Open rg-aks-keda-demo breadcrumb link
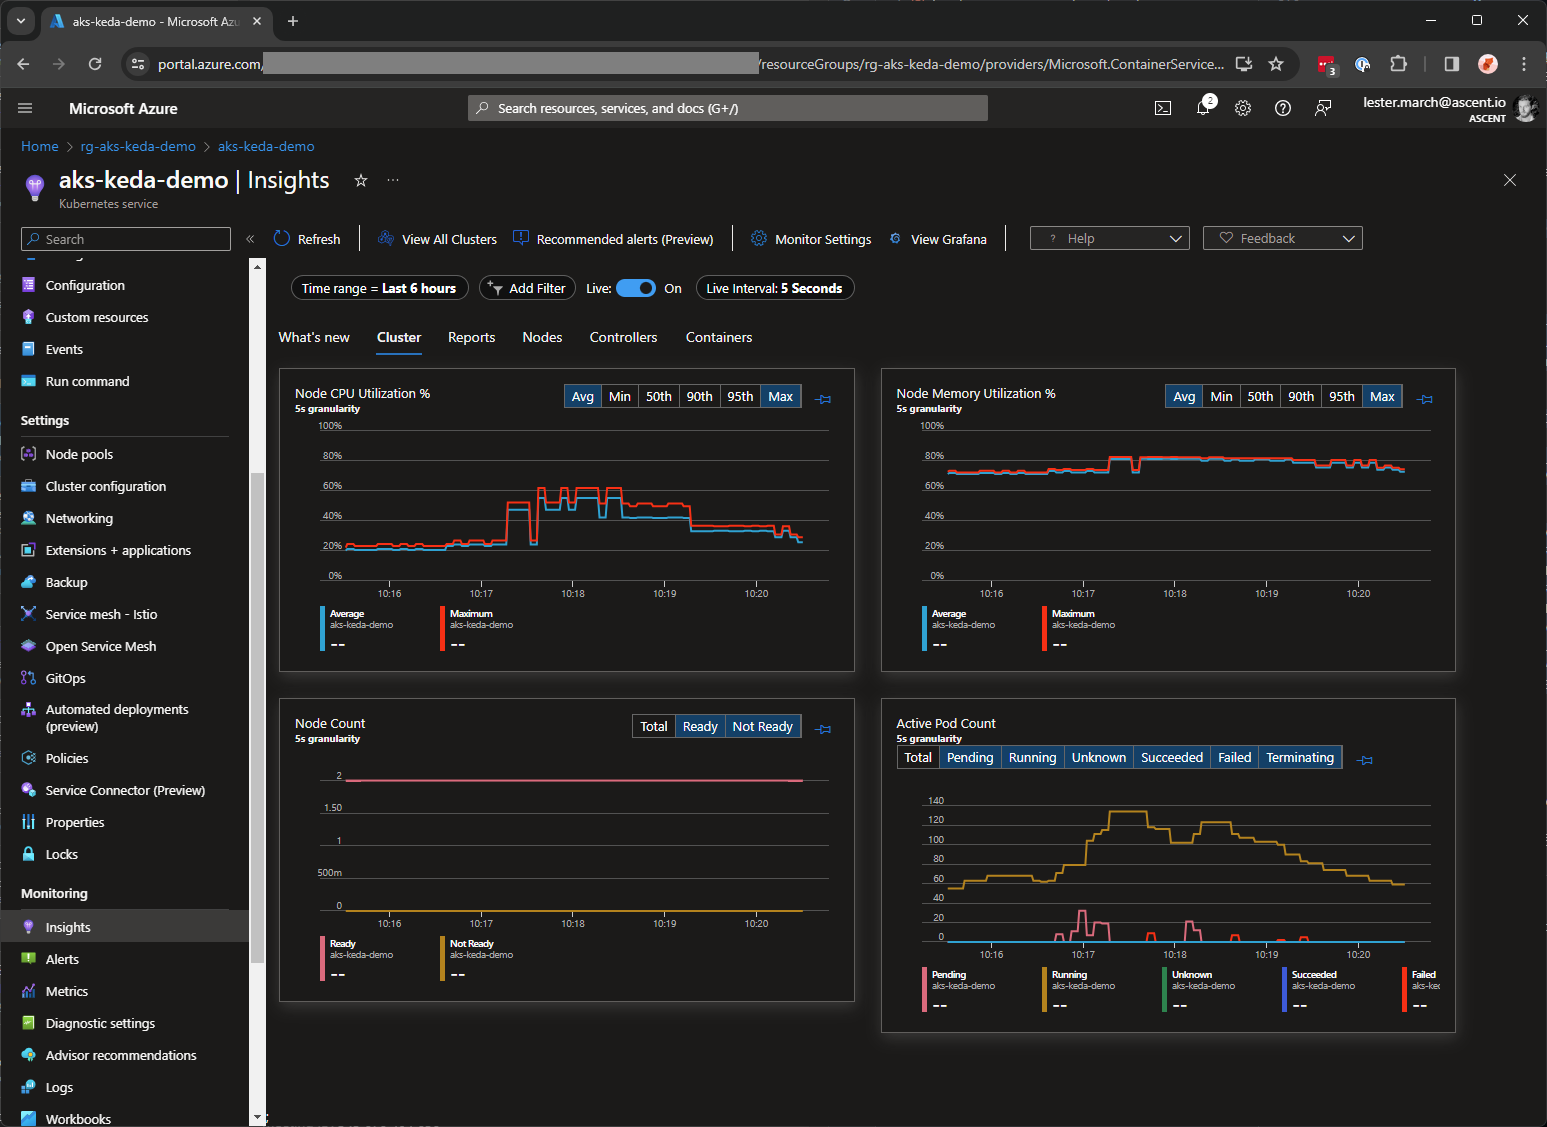 (x=138, y=146)
